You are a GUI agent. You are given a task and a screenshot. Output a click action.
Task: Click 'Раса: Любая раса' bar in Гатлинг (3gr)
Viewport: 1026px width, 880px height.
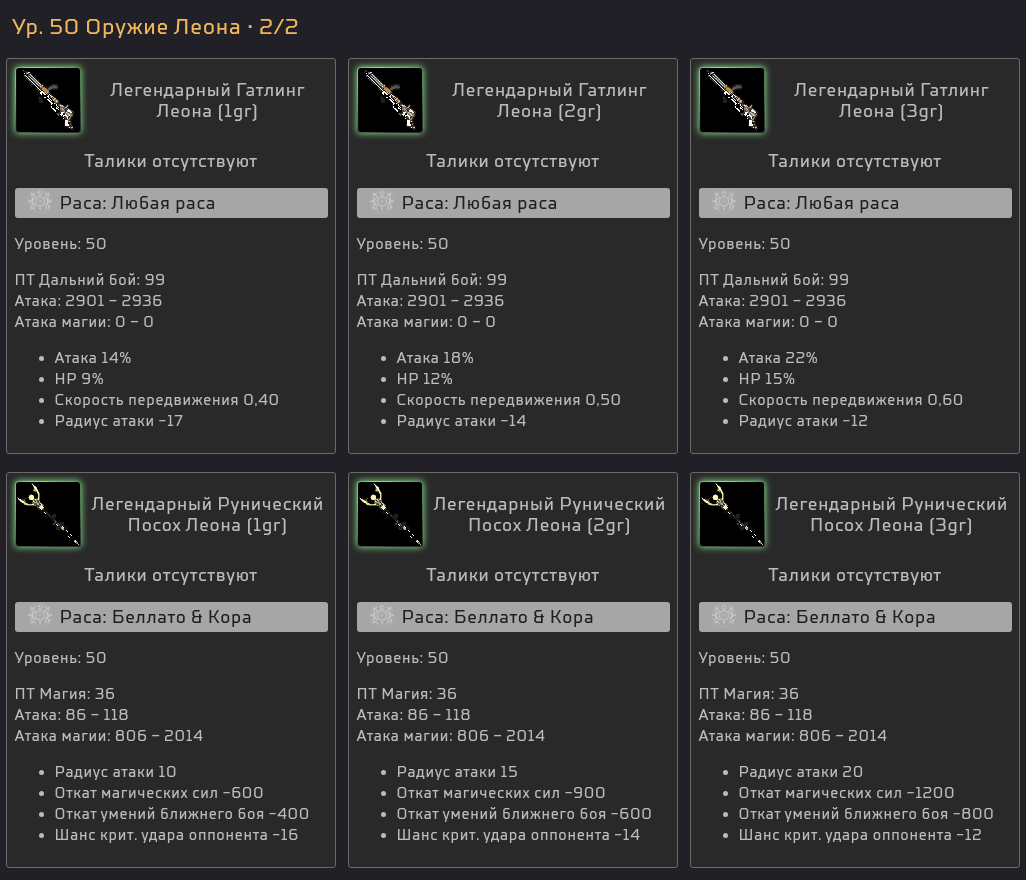855,203
